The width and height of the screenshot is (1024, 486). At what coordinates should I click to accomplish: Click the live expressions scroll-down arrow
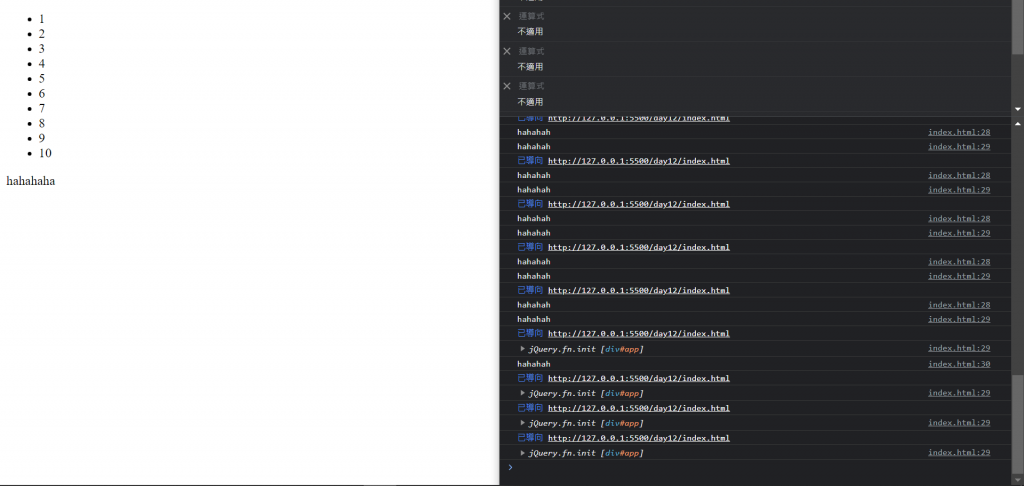(1018, 109)
